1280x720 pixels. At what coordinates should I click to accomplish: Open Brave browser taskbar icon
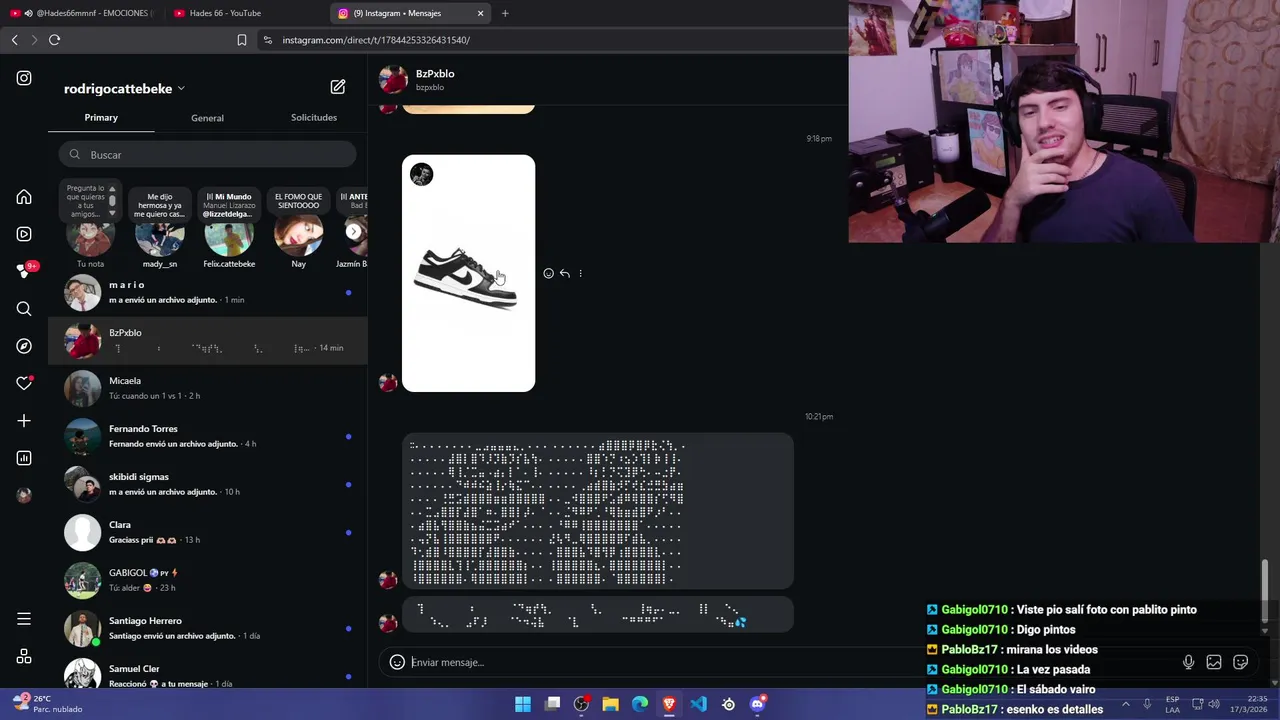669,704
